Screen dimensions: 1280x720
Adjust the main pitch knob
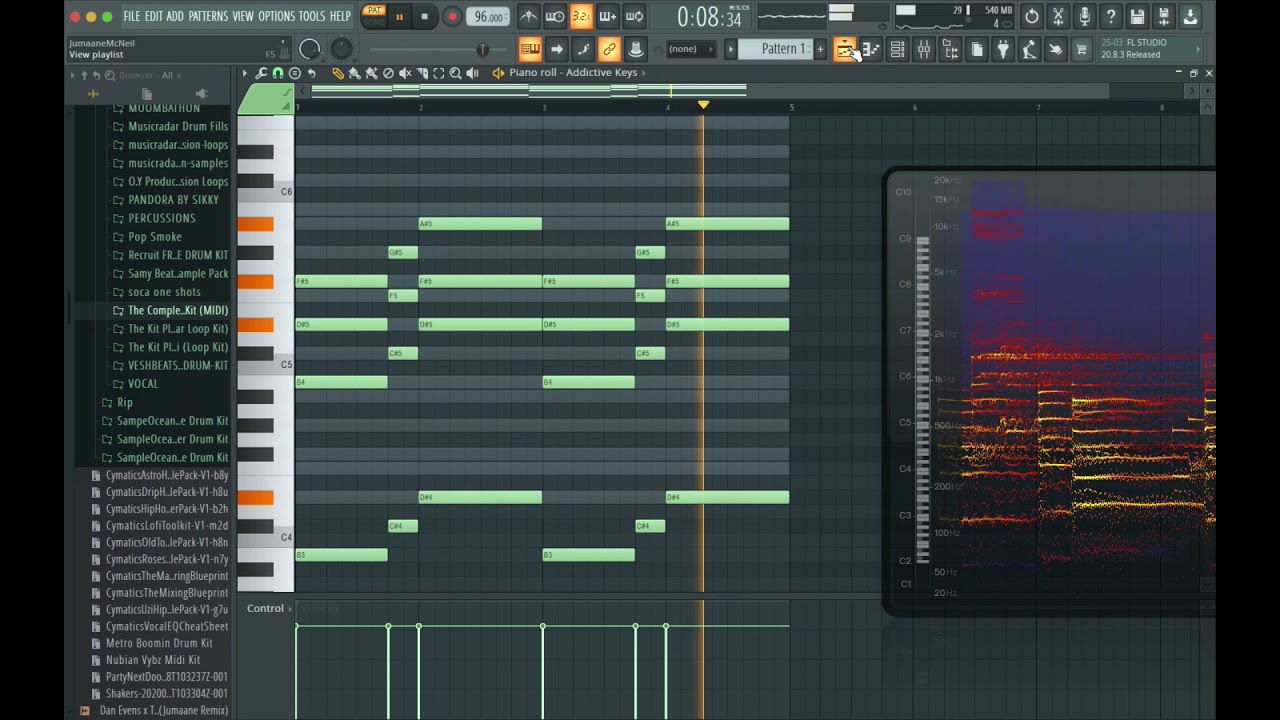click(341, 49)
